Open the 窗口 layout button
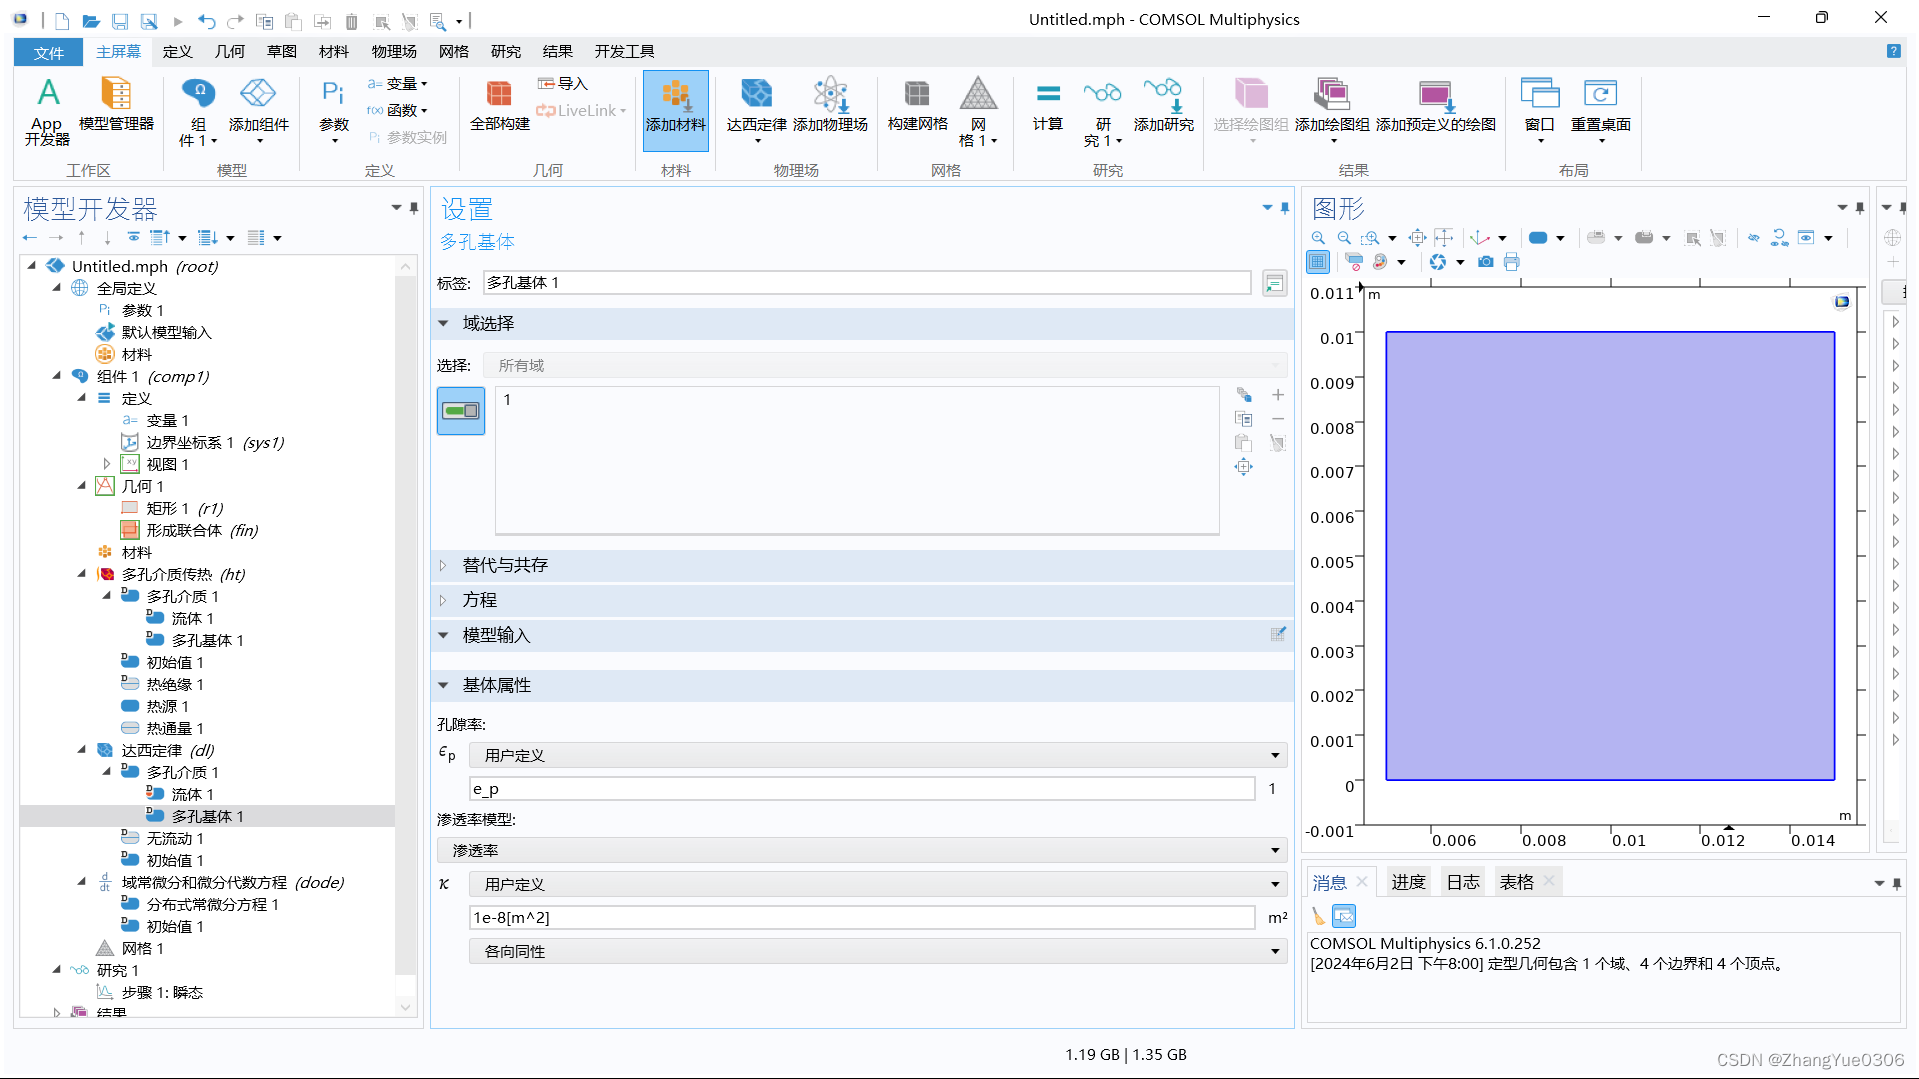The width and height of the screenshot is (1919, 1079). tap(1539, 110)
